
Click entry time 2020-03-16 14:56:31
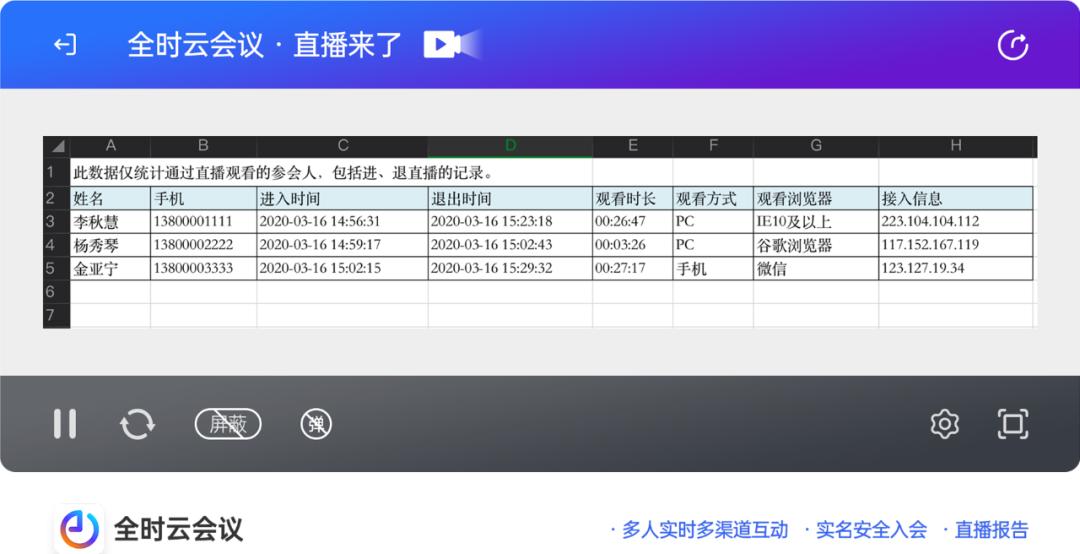tap(342, 222)
